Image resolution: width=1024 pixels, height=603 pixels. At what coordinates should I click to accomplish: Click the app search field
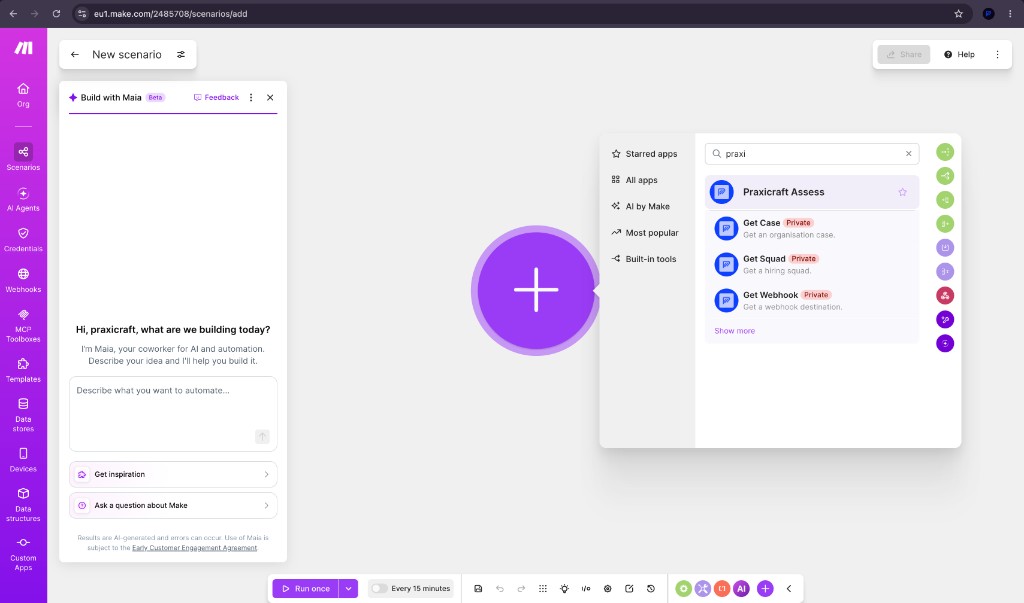coord(810,154)
